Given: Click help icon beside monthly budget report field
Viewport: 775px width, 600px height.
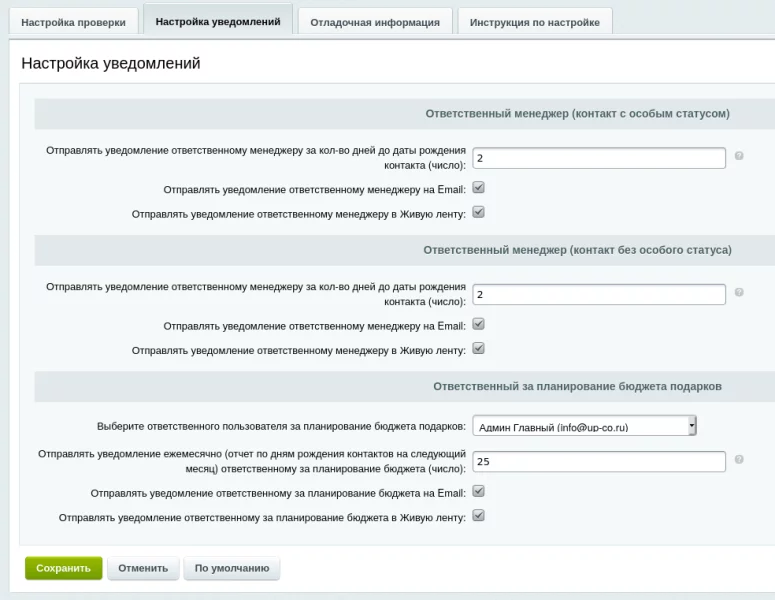Looking at the screenshot, I should click(x=739, y=460).
